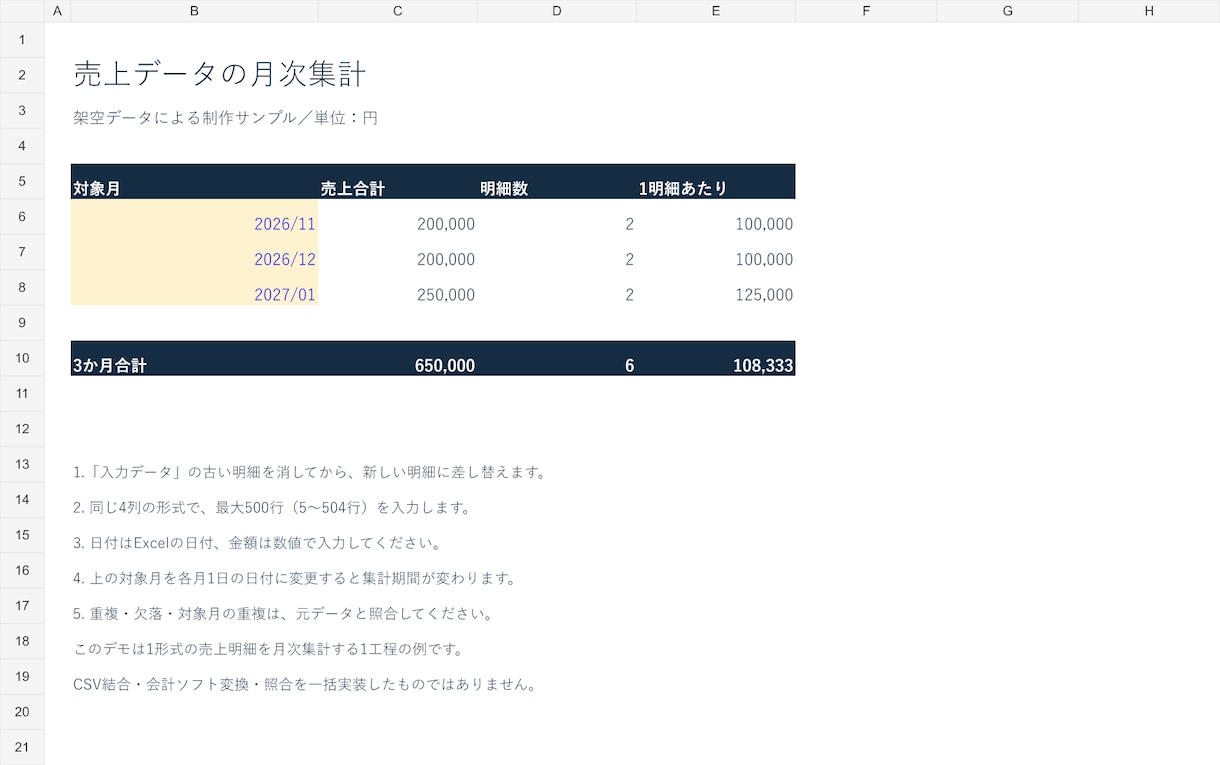Image resolution: width=1220 pixels, height=765 pixels.
Task: Click 100,000 per-detail in 2026/12 row
Action: [x=716, y=252]
